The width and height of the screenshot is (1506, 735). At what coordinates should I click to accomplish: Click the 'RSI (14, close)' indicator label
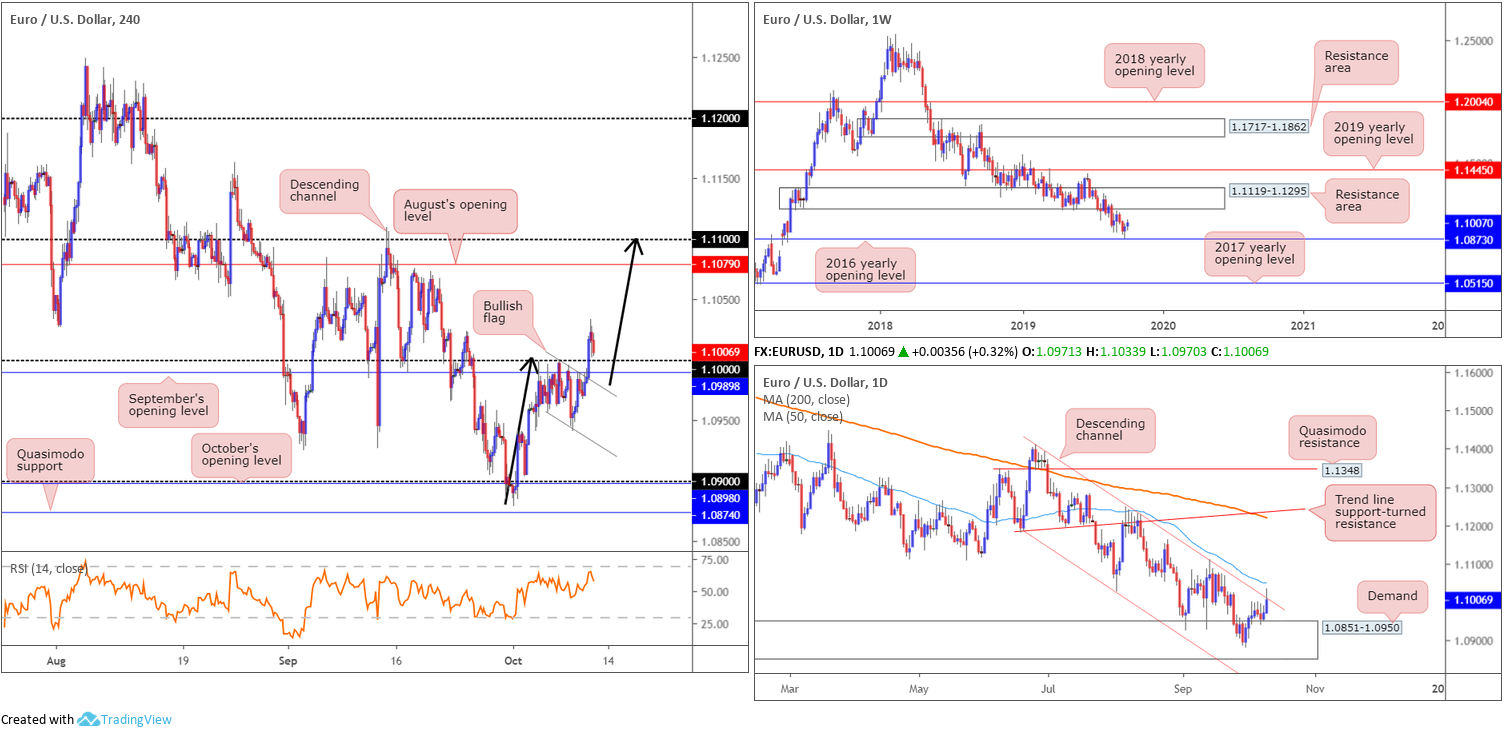(49, 568)
